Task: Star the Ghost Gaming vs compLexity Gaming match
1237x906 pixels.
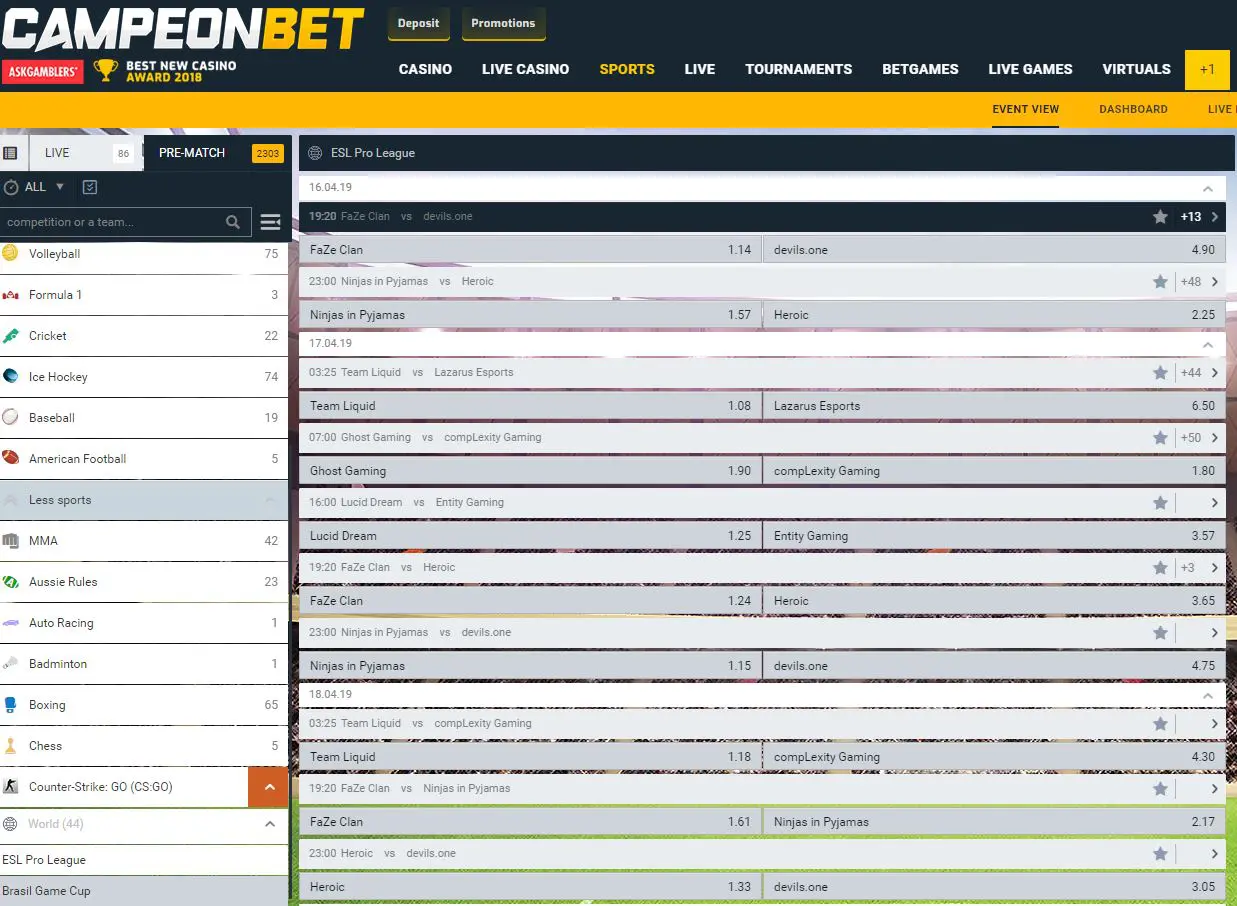Action: pyautogui.click(x=1160, y=438)
